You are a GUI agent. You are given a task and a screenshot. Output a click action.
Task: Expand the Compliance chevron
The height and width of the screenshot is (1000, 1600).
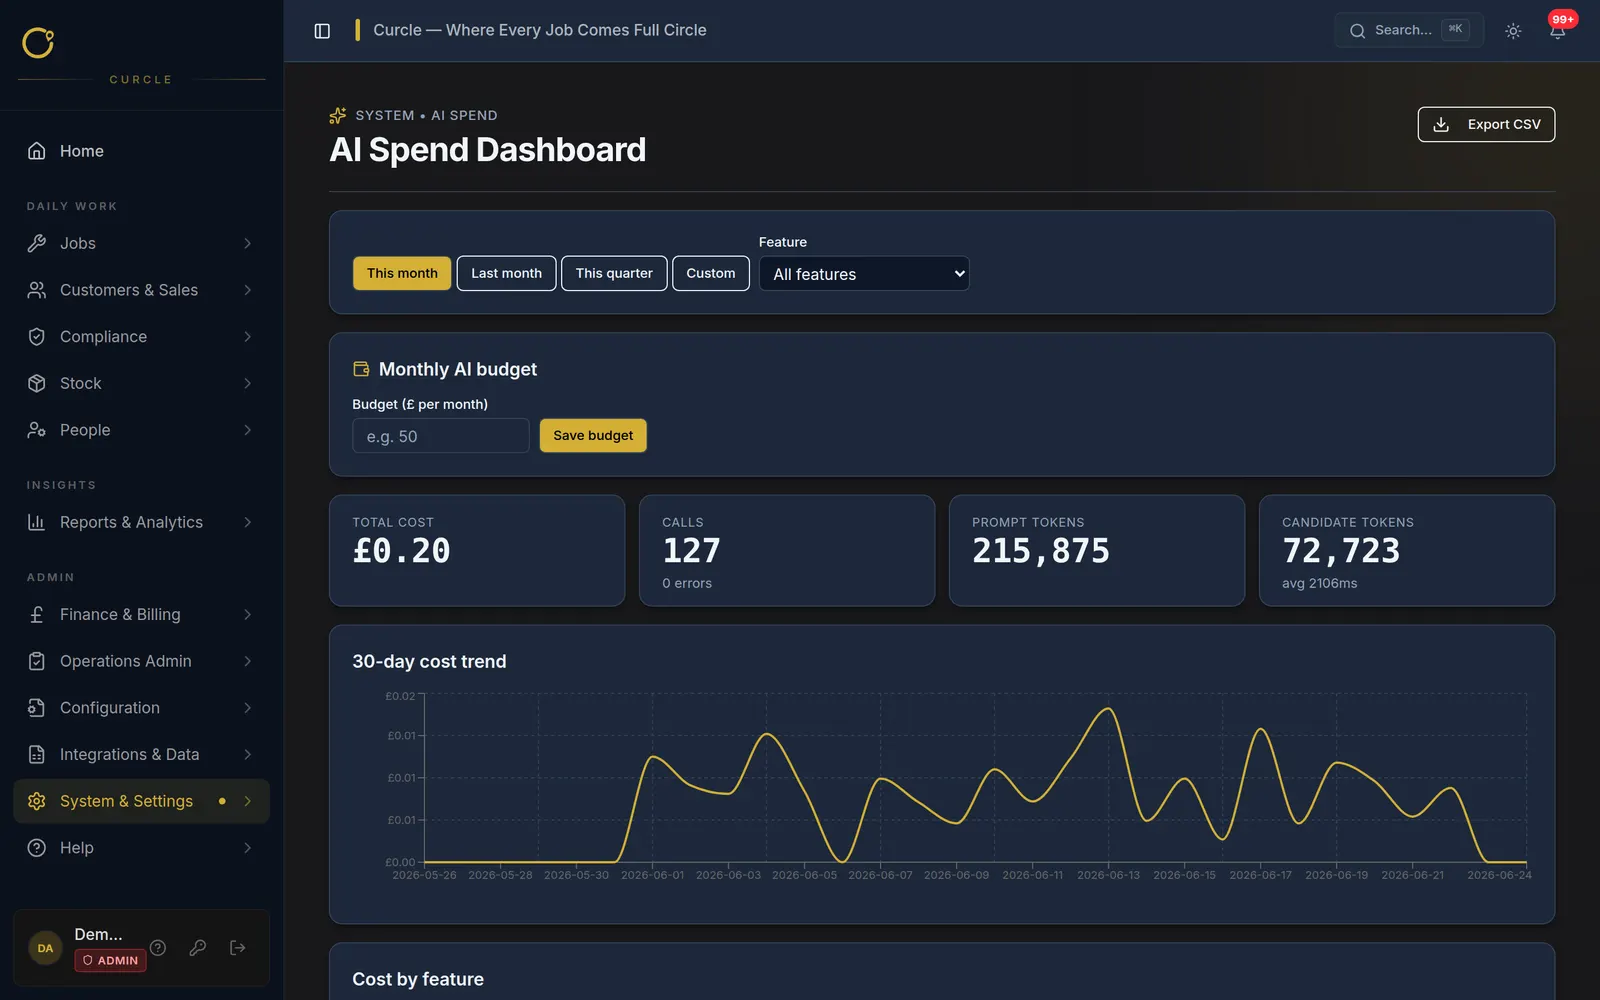(x=247, y=337)
